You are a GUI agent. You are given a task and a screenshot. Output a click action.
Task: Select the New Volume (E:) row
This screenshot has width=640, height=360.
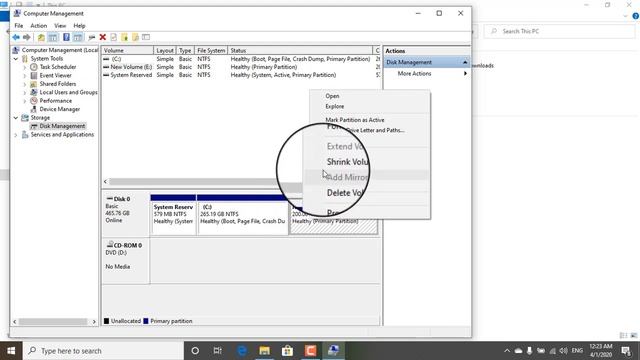(241, 67)
